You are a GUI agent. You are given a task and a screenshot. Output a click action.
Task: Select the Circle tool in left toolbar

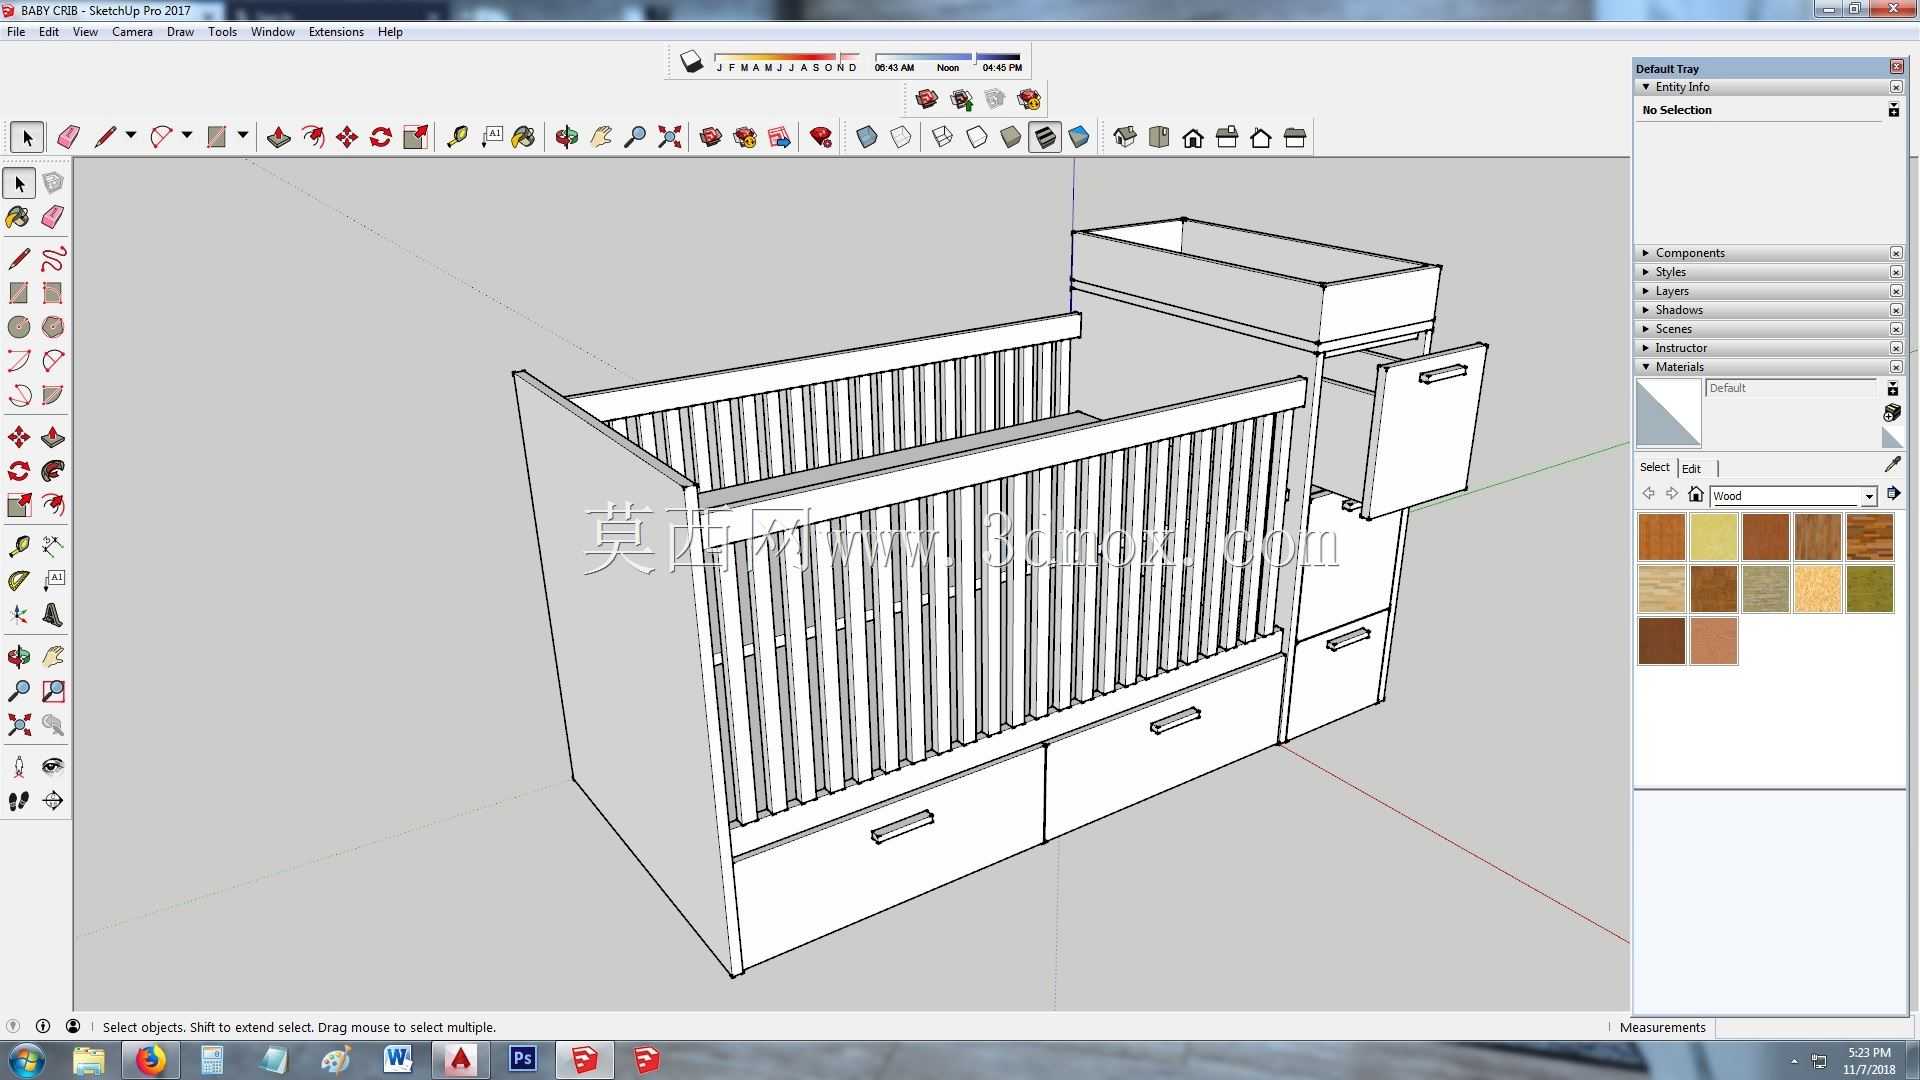pyautogui.click(x=19, y=327)
